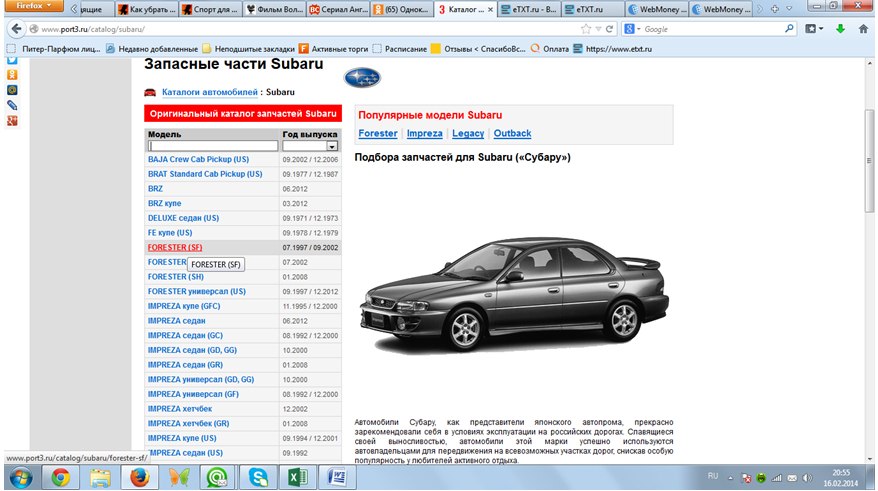The height and width of the screenshot is (491, 878).
Task: Click the LiveJournal pencil share icon in sidebar
Action: pos(12,105)
